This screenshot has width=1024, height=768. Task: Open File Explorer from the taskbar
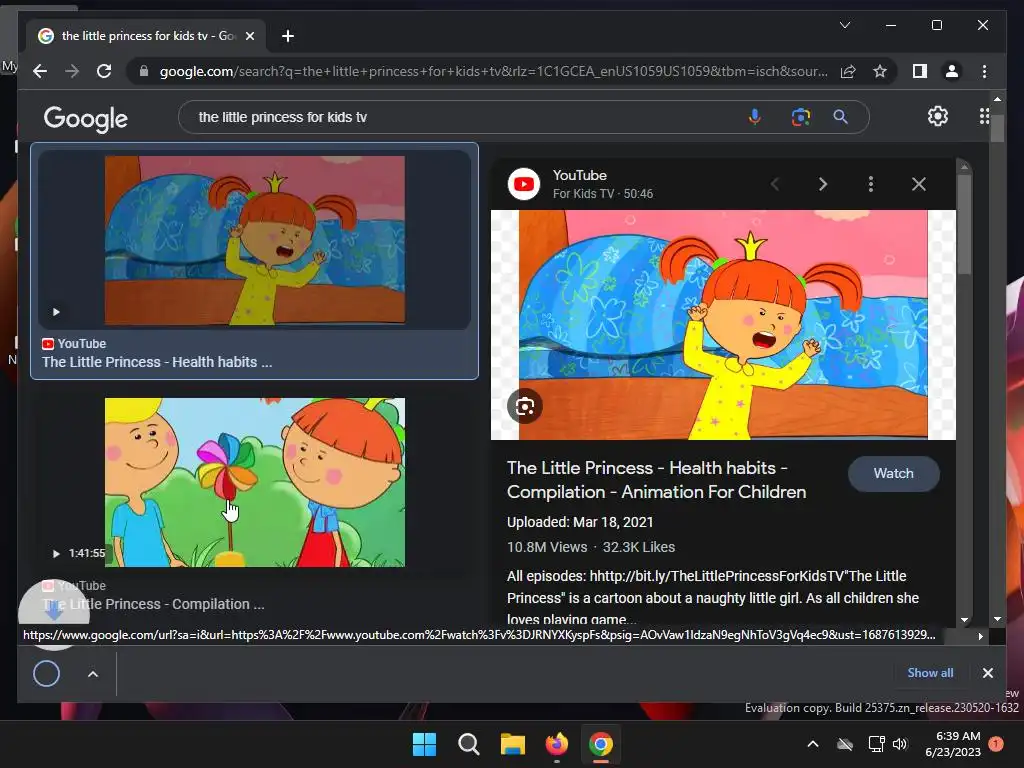click(513, 744)
